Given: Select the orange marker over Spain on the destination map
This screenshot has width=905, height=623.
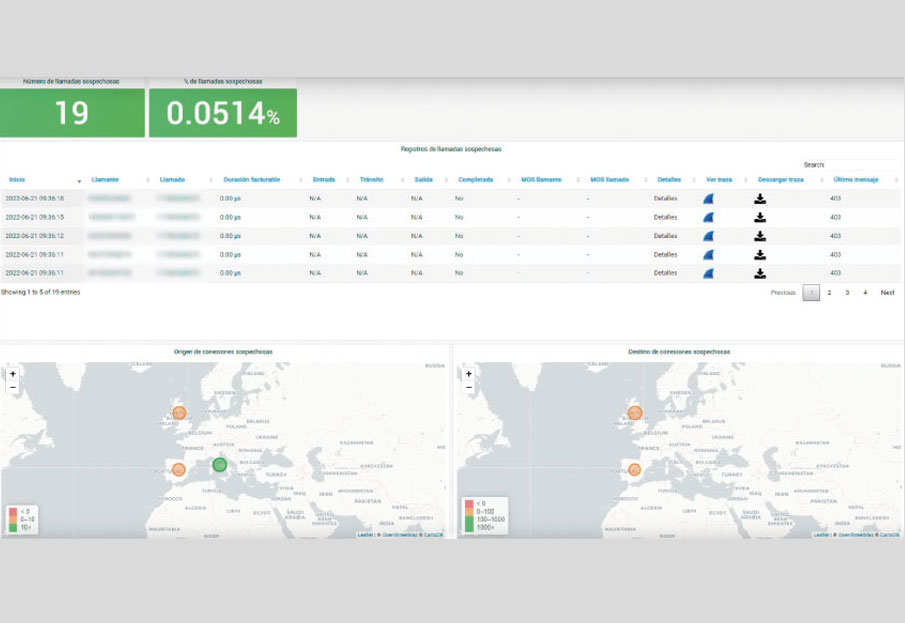Looking at the screenshot, I should tap(634, 469).
